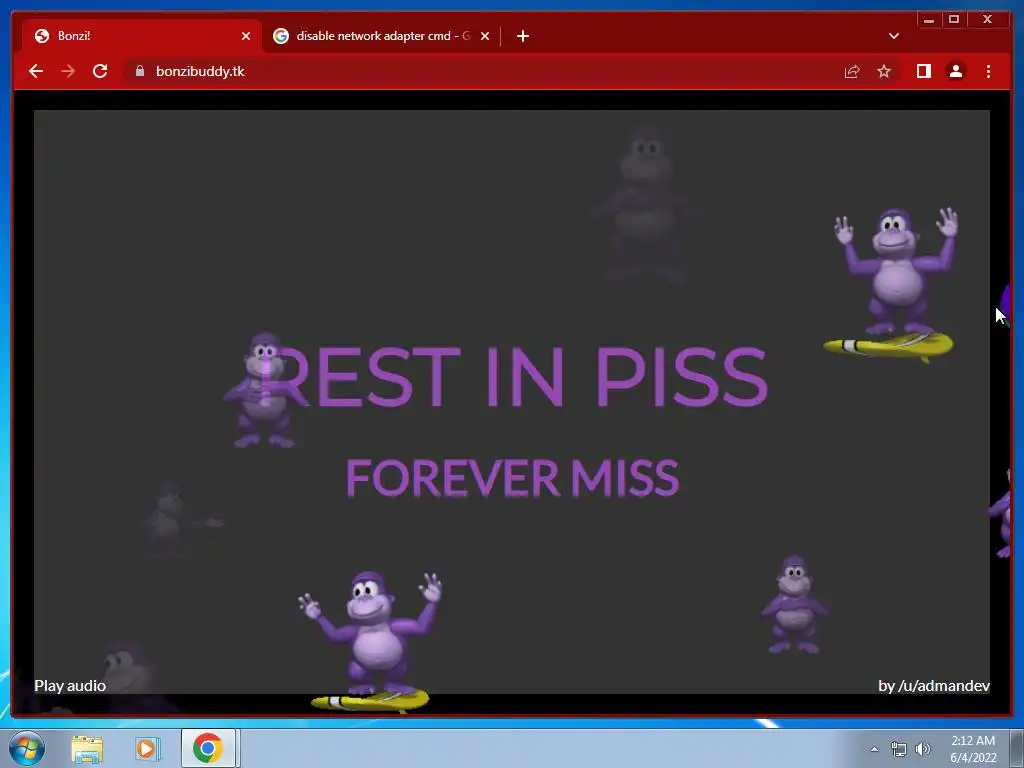Click the Show desktop strip
The height and width of the screenshot is (768, 1024).
point(1017,748)
